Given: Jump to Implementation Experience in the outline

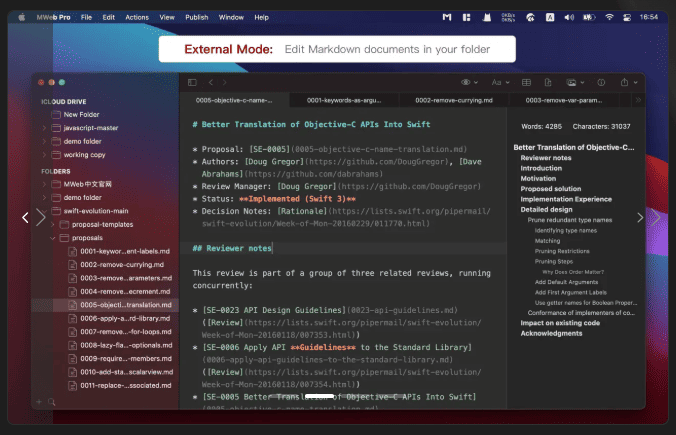Looking at the screenshot, I should pos(566,199).
